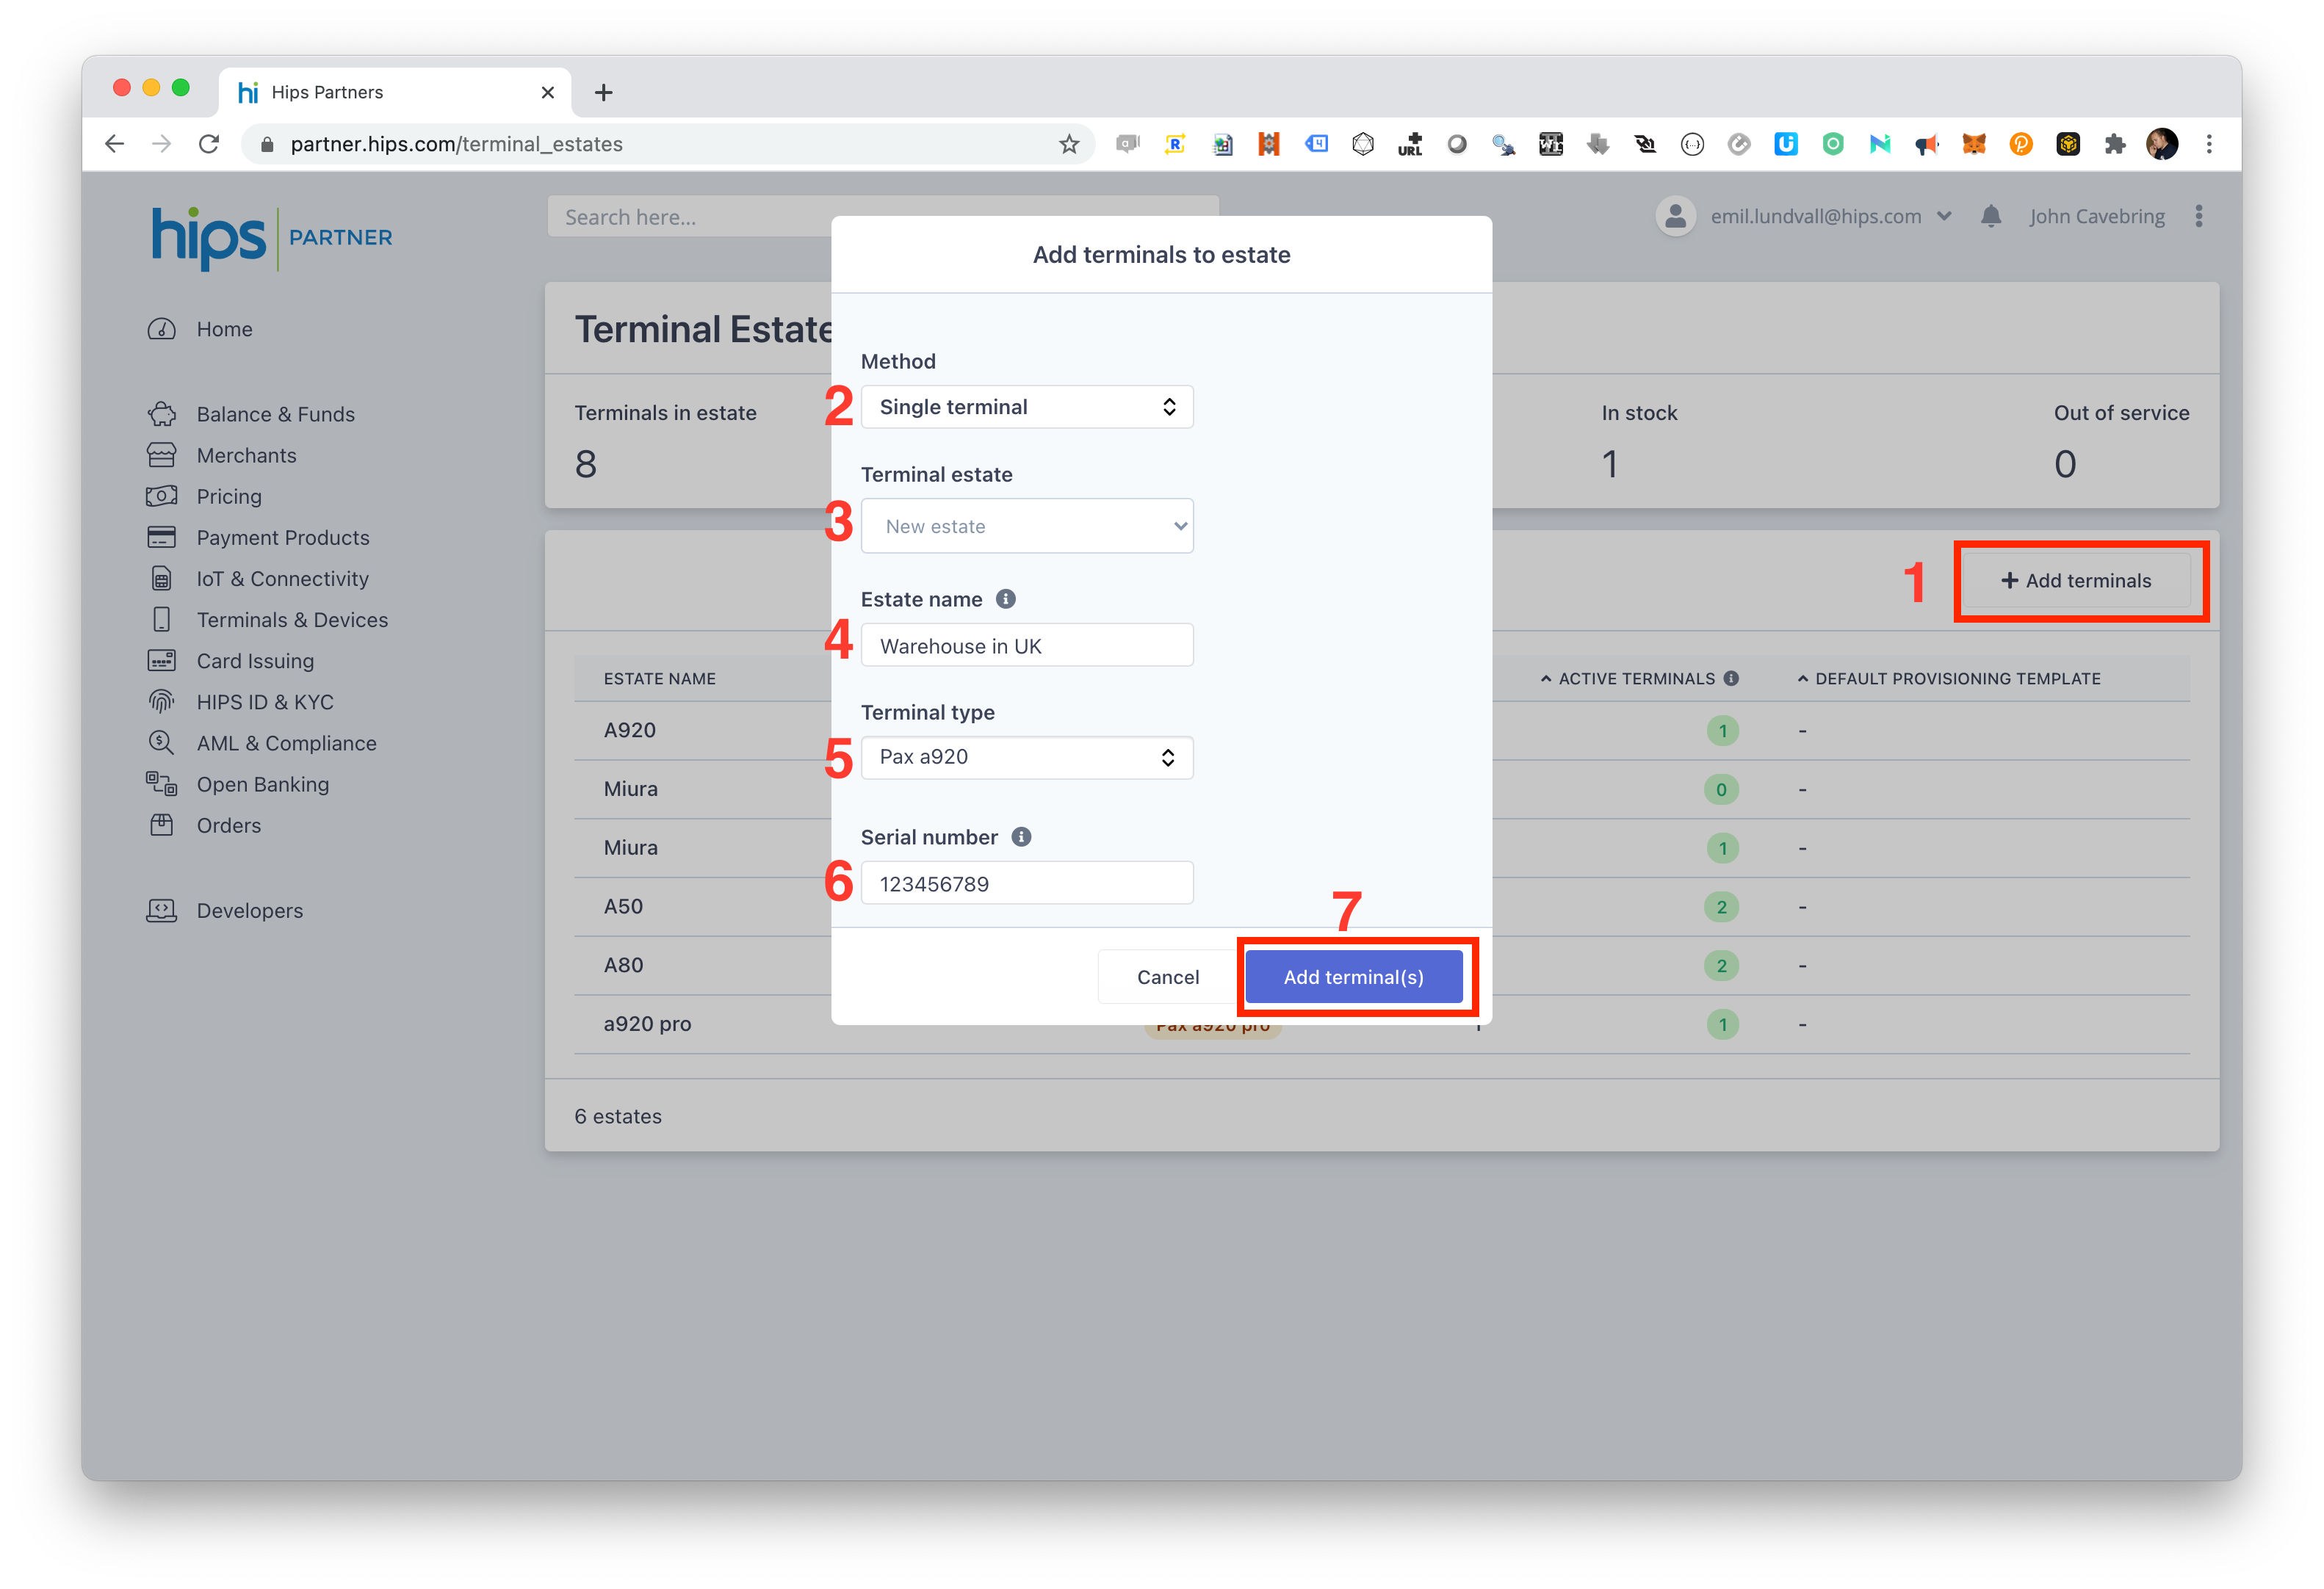Expand the Terminal estate New estate dropdown
The image size is (2324, 1589).
pyautogui.click(x=1027, y=526)
